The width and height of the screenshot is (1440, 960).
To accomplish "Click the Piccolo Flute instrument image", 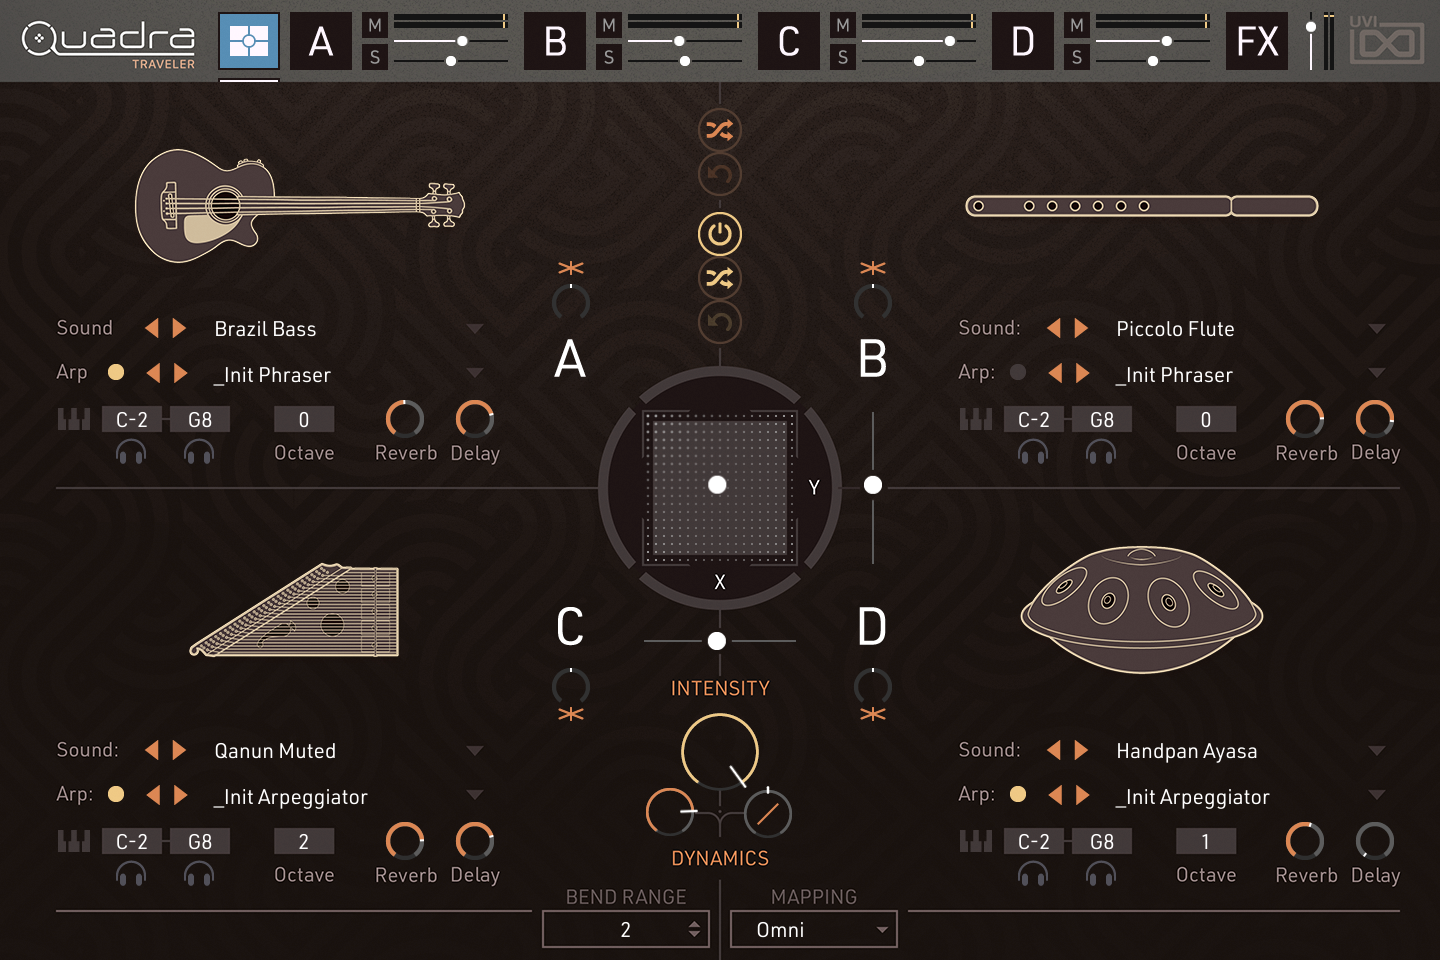I will tap(1141, 206).
